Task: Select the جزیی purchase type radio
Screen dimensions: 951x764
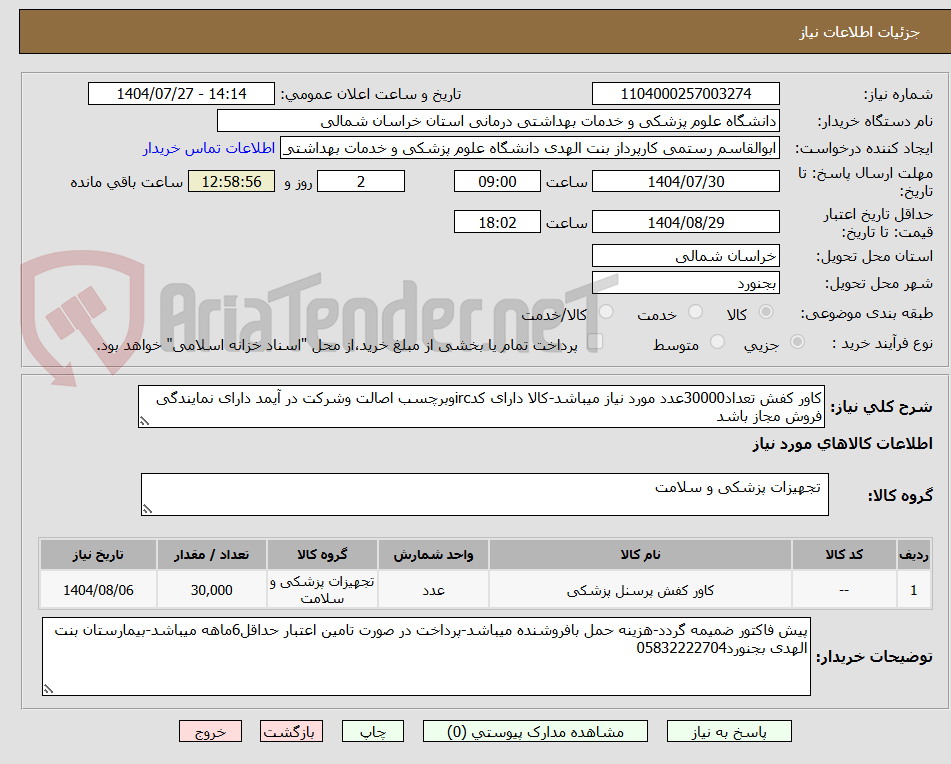Action: [798, 342]
